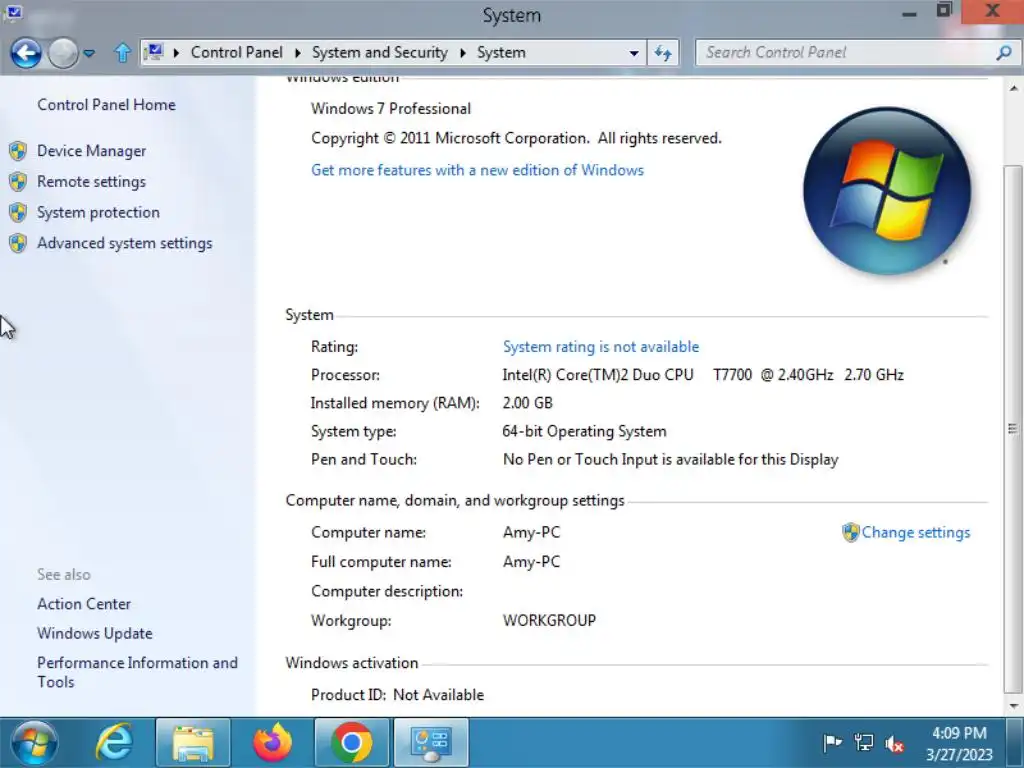Click the Control Panel taskbar button
This screenshot has height=768, width=1024.
(431, 743)
